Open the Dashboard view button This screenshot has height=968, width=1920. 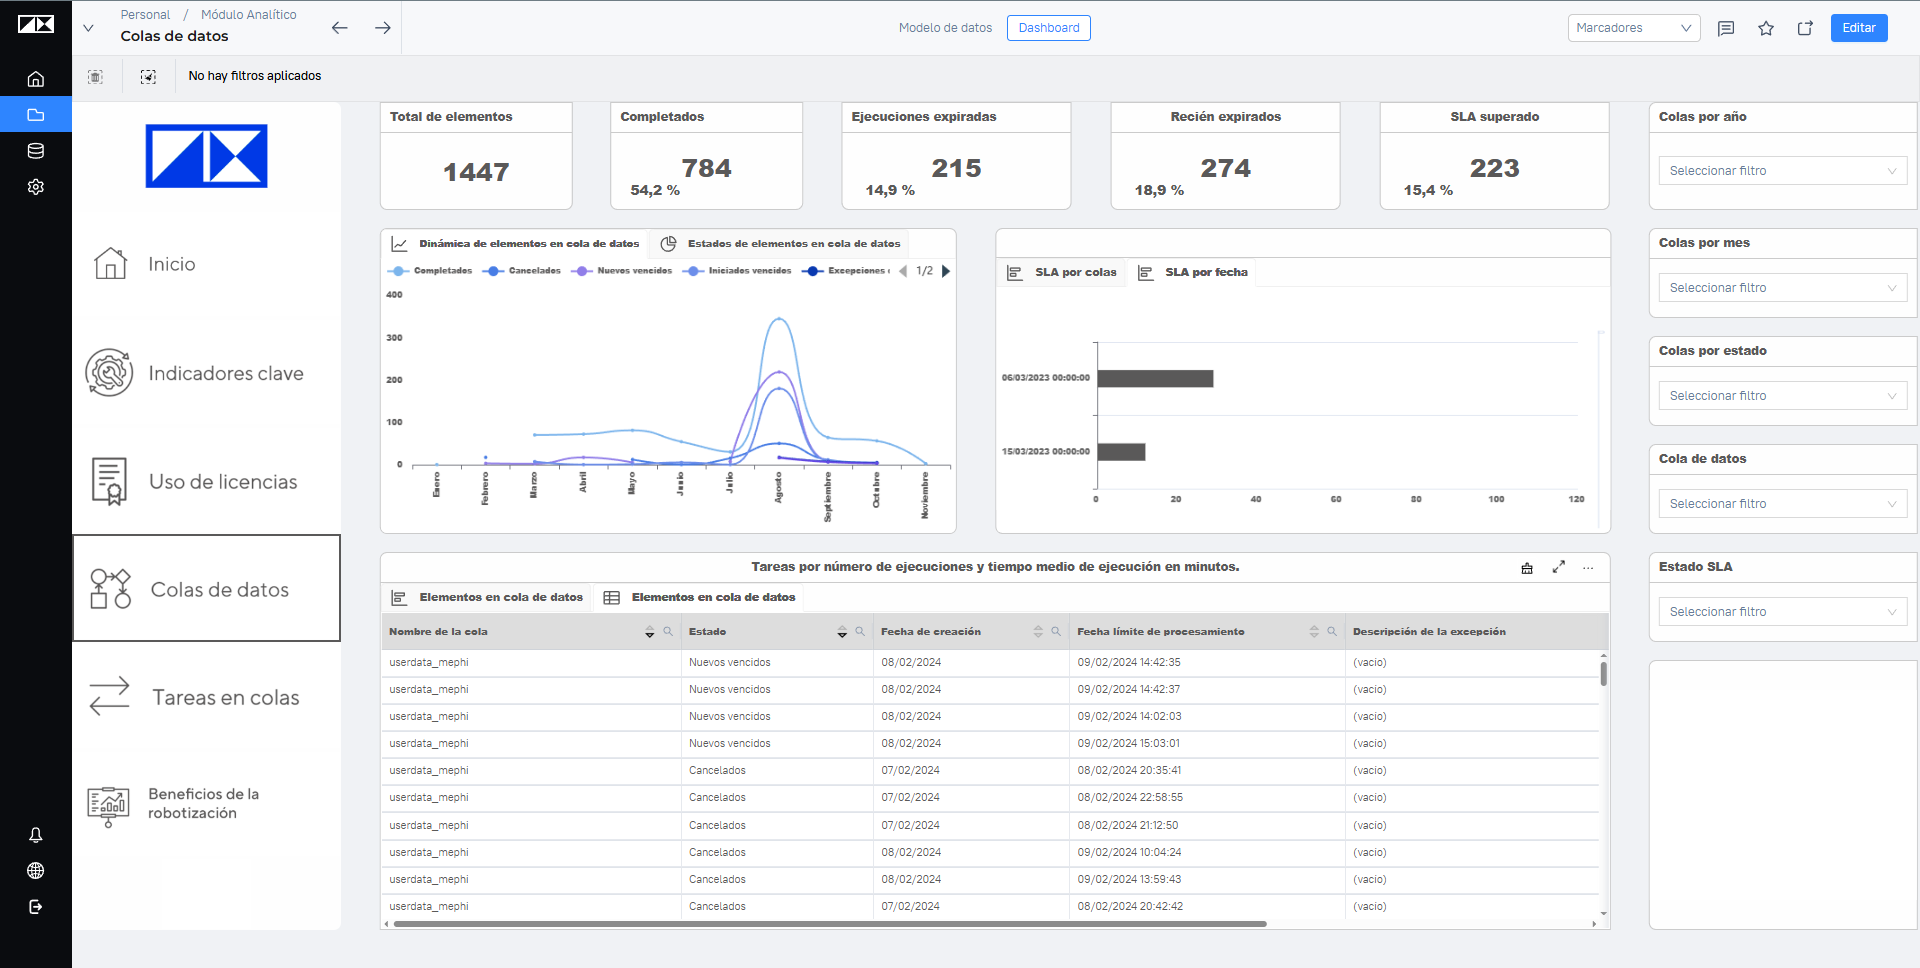pos(1049,28)
